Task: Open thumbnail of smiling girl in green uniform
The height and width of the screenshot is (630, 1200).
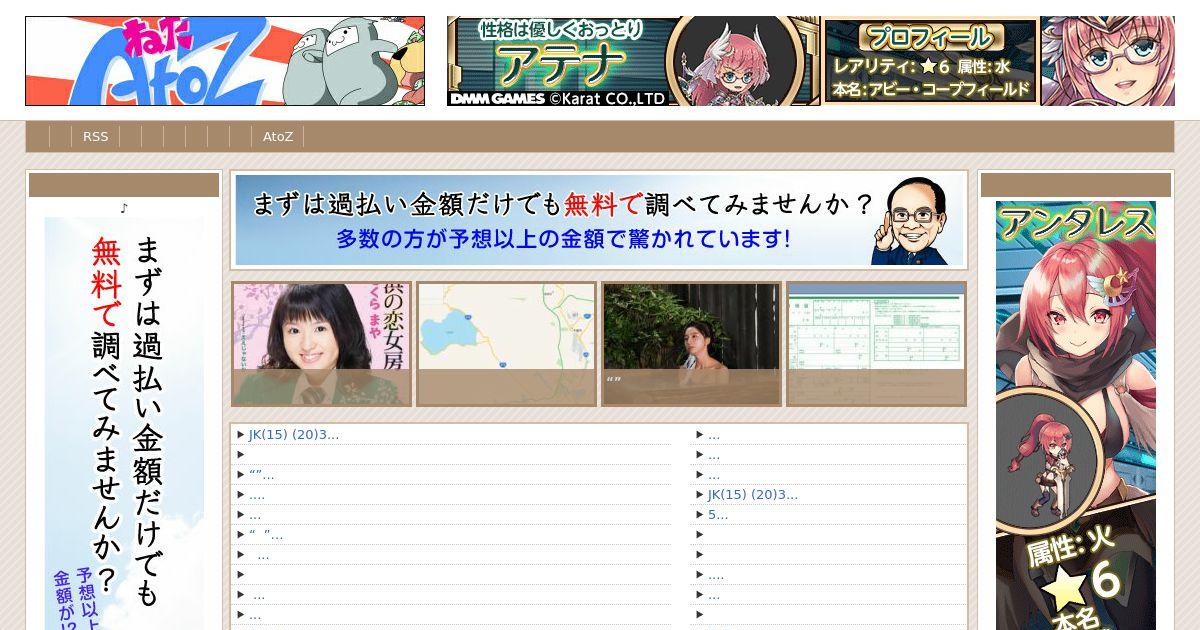Action: coord(322,344)
